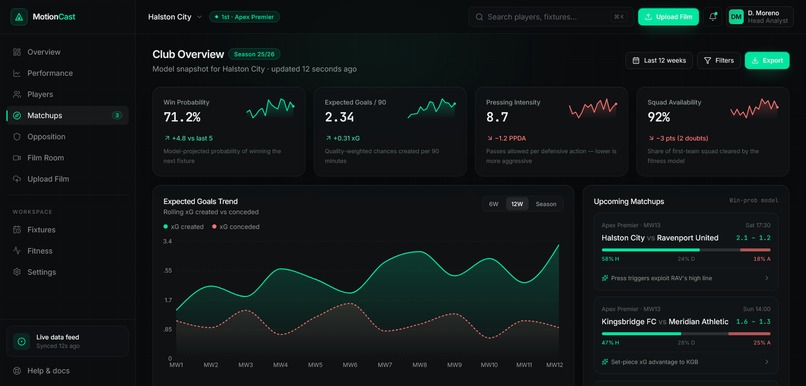The height and width of the screenshot is (386, 806).
Task: Open Fitness in Workspace
Action: click(67, 251)
